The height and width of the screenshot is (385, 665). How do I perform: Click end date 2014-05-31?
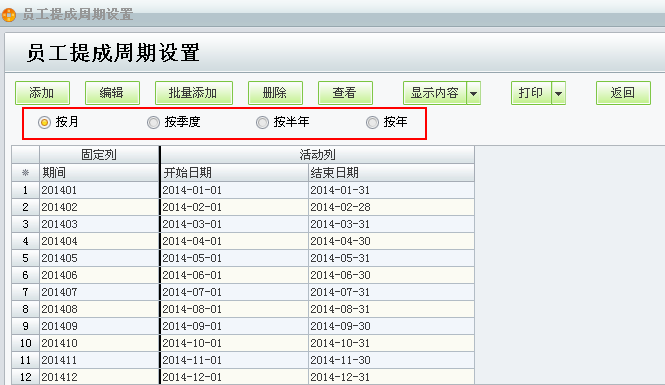(391, 258)
